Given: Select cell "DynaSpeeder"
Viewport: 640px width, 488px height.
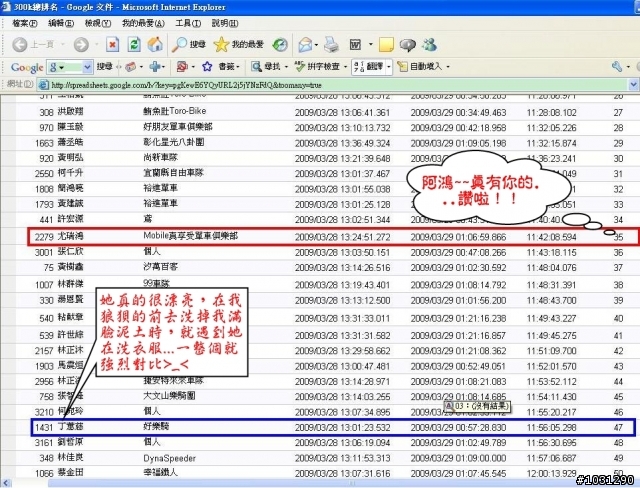Looking at the screenshot, I should [169, 458].
